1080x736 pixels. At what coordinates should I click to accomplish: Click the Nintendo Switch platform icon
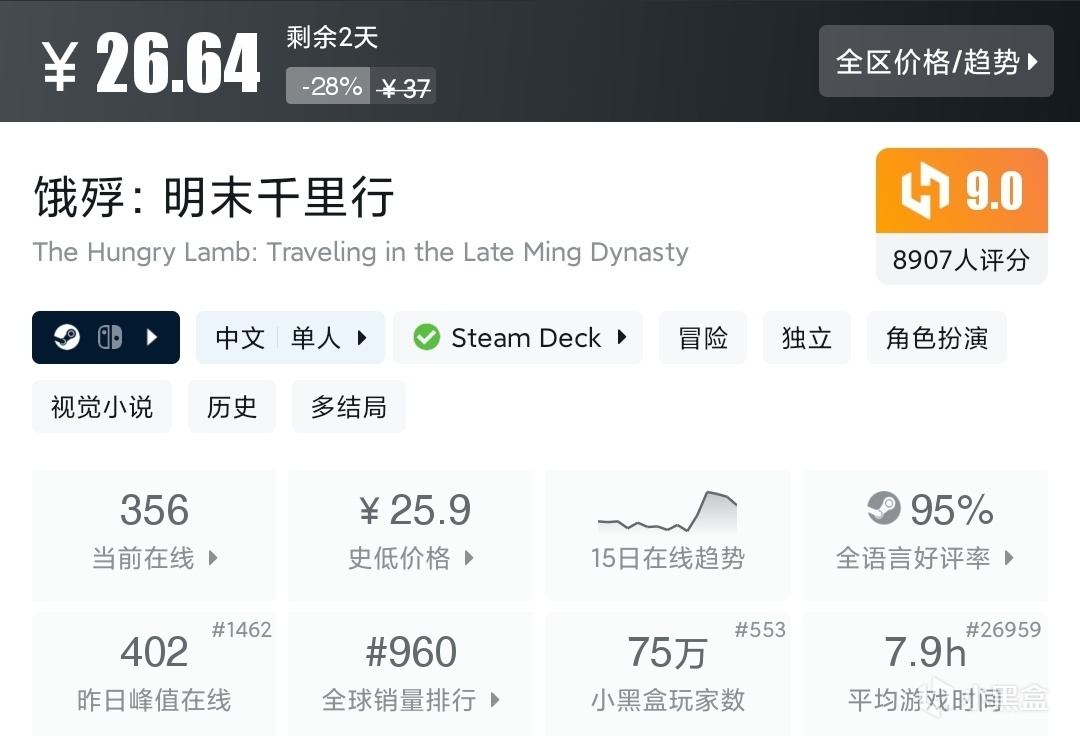[x=110, y=338]
